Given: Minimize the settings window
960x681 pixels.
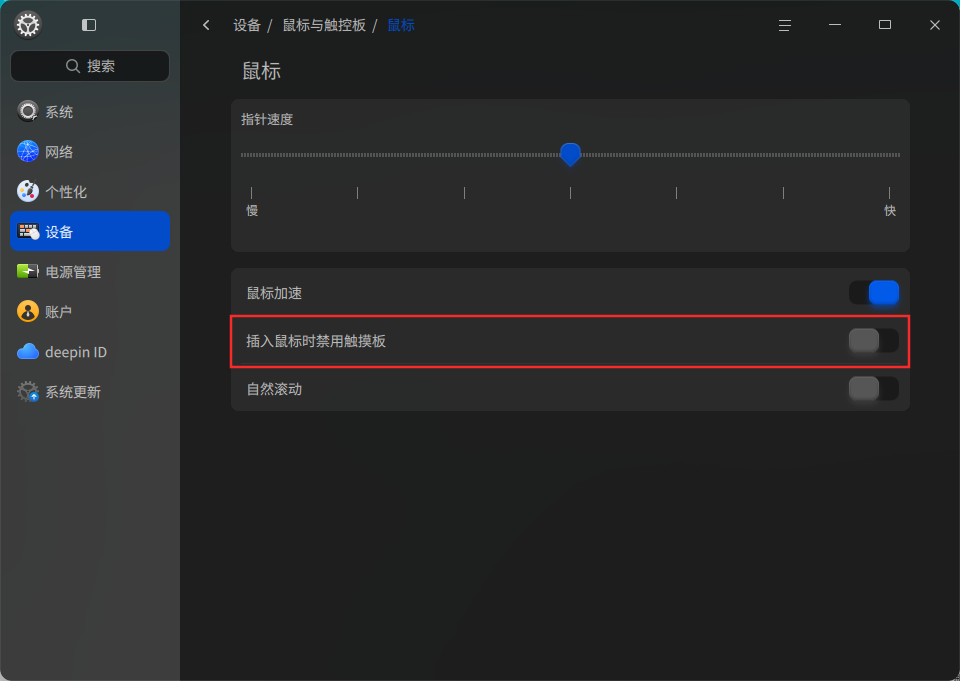Looking at the screenshot, I should click(834, 25).
